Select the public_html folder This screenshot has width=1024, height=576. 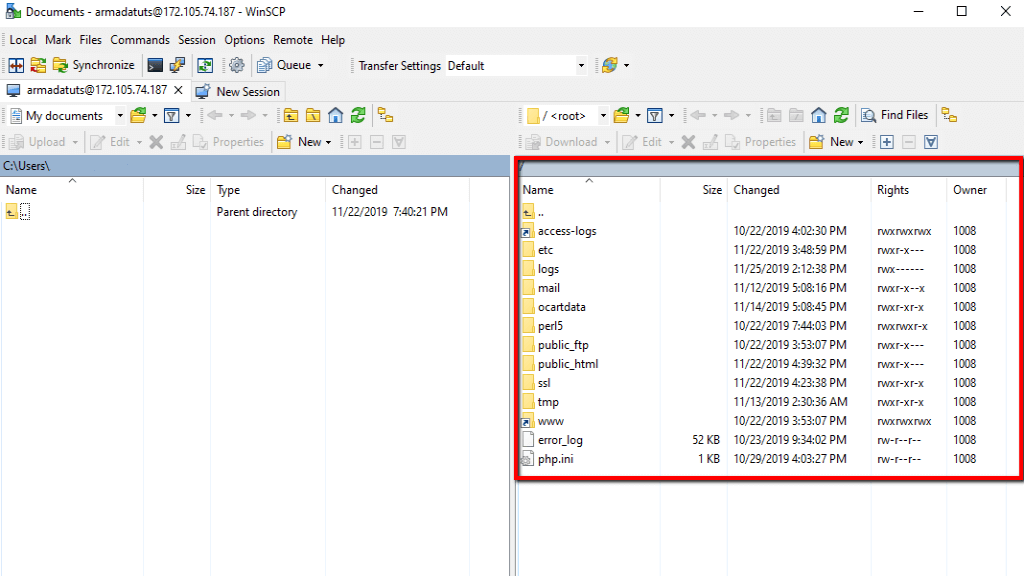pyautogui.click(x=567, y=364)
